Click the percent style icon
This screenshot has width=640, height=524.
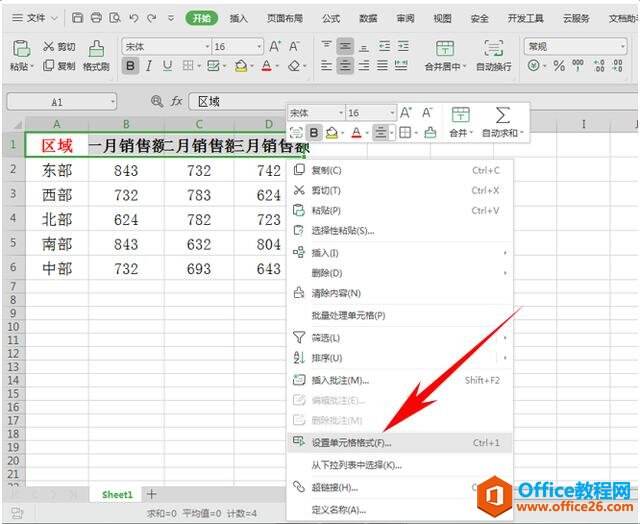point(559,66)
